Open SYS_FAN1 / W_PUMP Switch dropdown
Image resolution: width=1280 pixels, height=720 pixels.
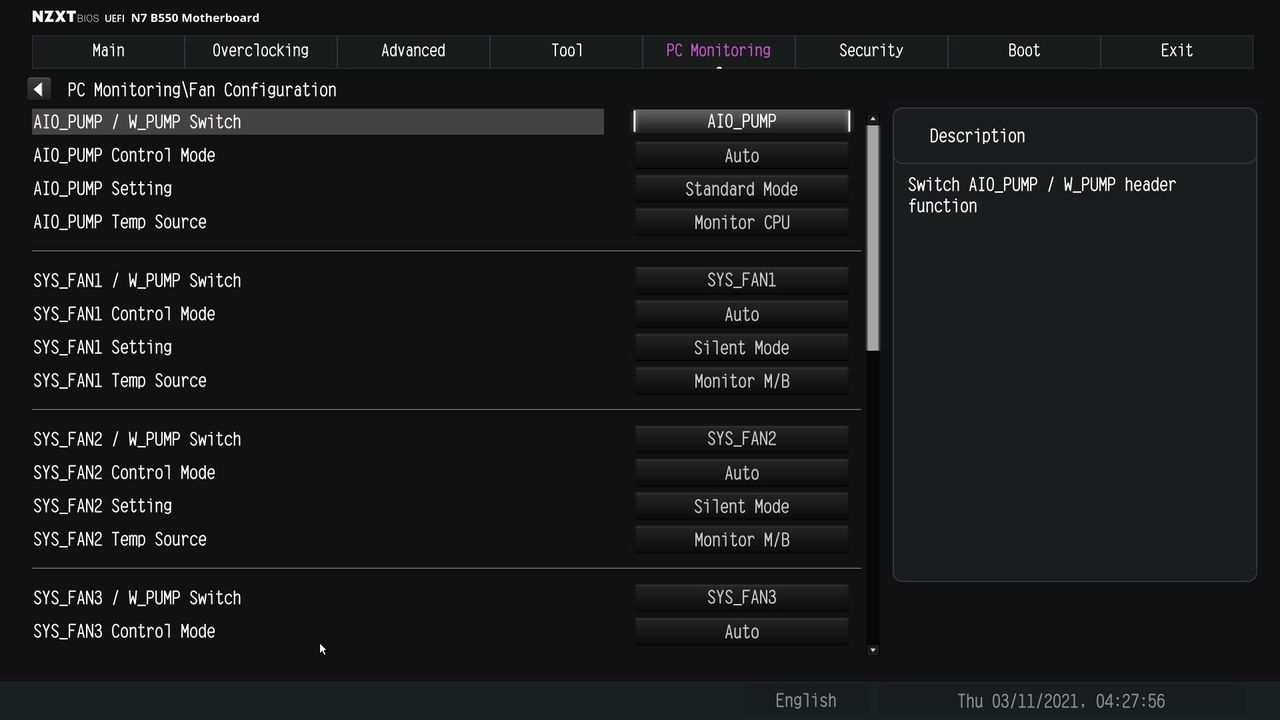[742, 281]
